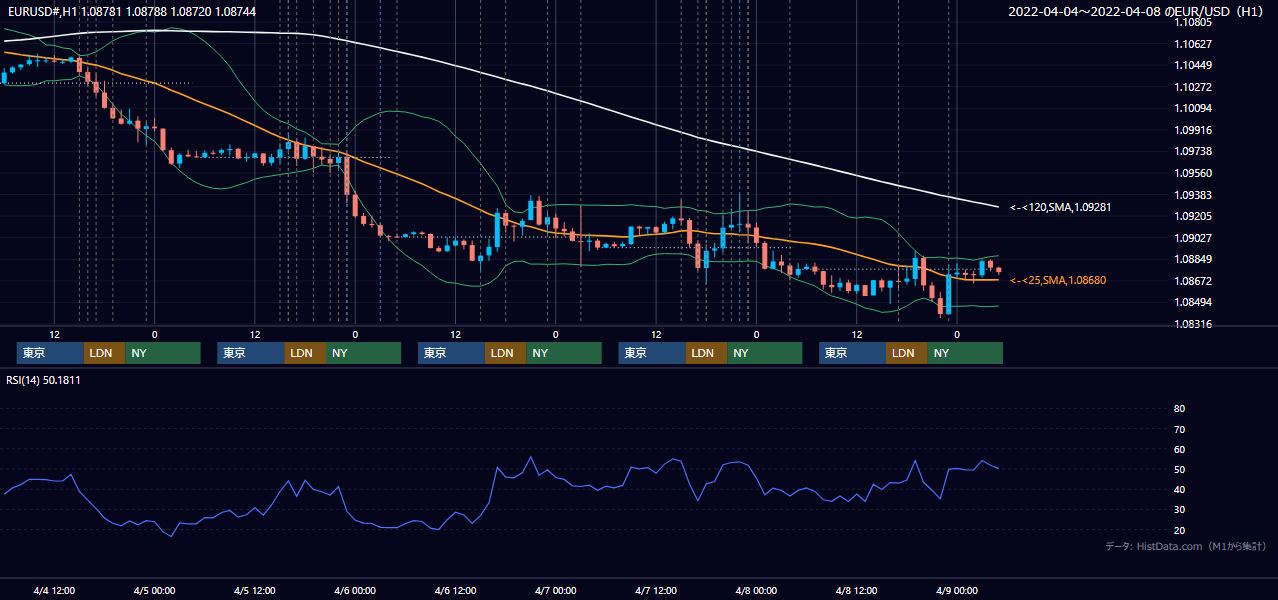This screenshot has width=1278, height=600.
Task: Select the 4/9 00:00 time axis label
Action: pyautogui.click(x=957, y=591)
